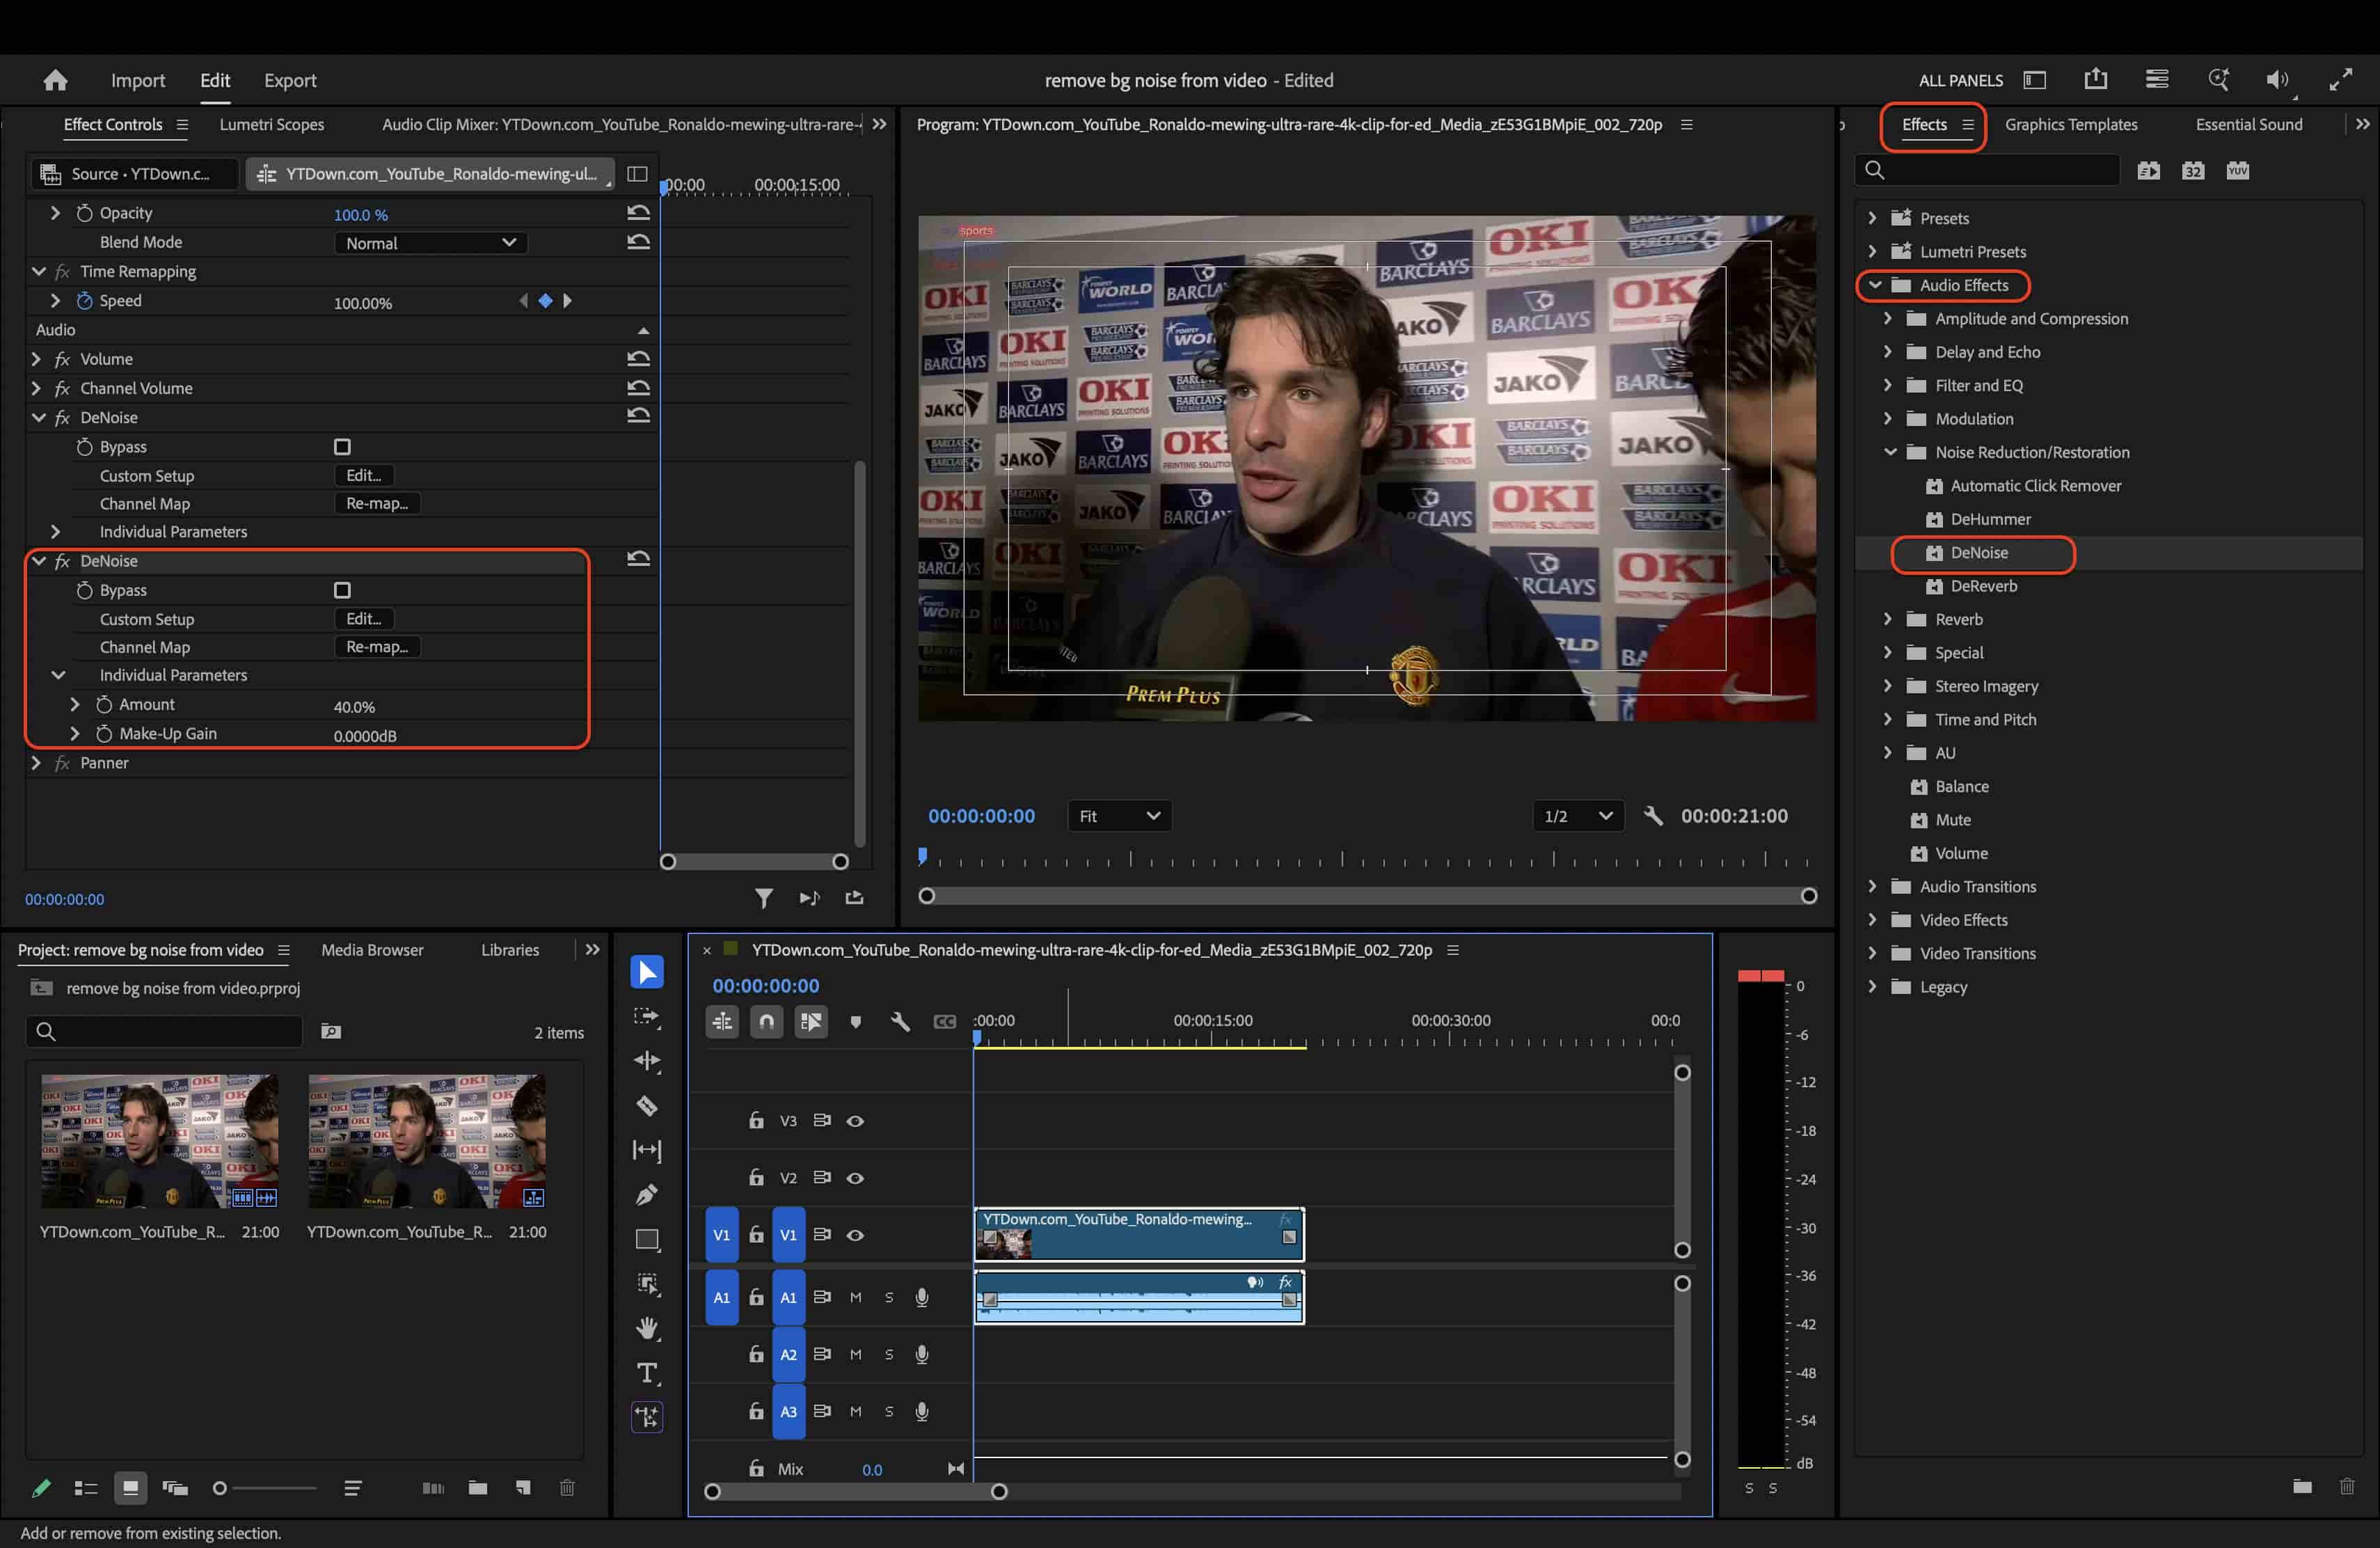The width and height of the screenshot is (2380, 1548).
Task: Open the Lumetri Scopes tab
Action: (x=272, y=124)
